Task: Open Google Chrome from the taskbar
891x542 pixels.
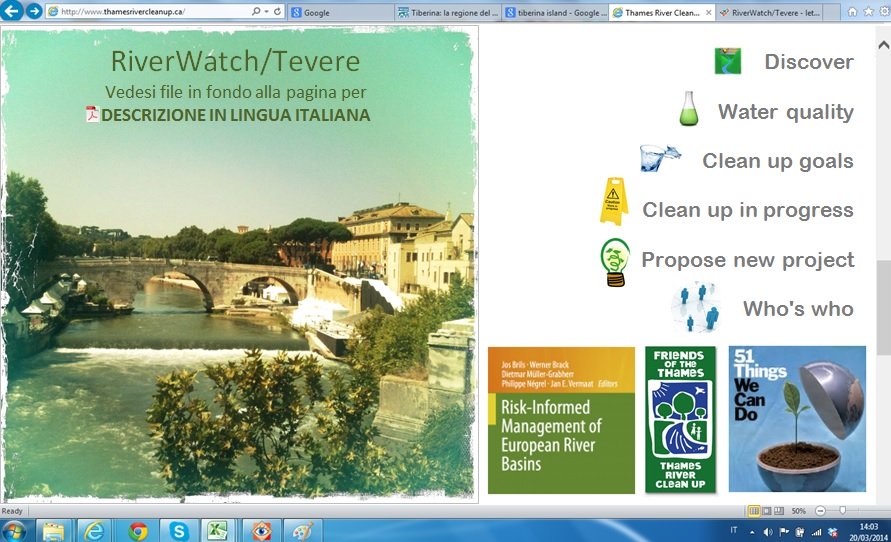Action: 138,529
